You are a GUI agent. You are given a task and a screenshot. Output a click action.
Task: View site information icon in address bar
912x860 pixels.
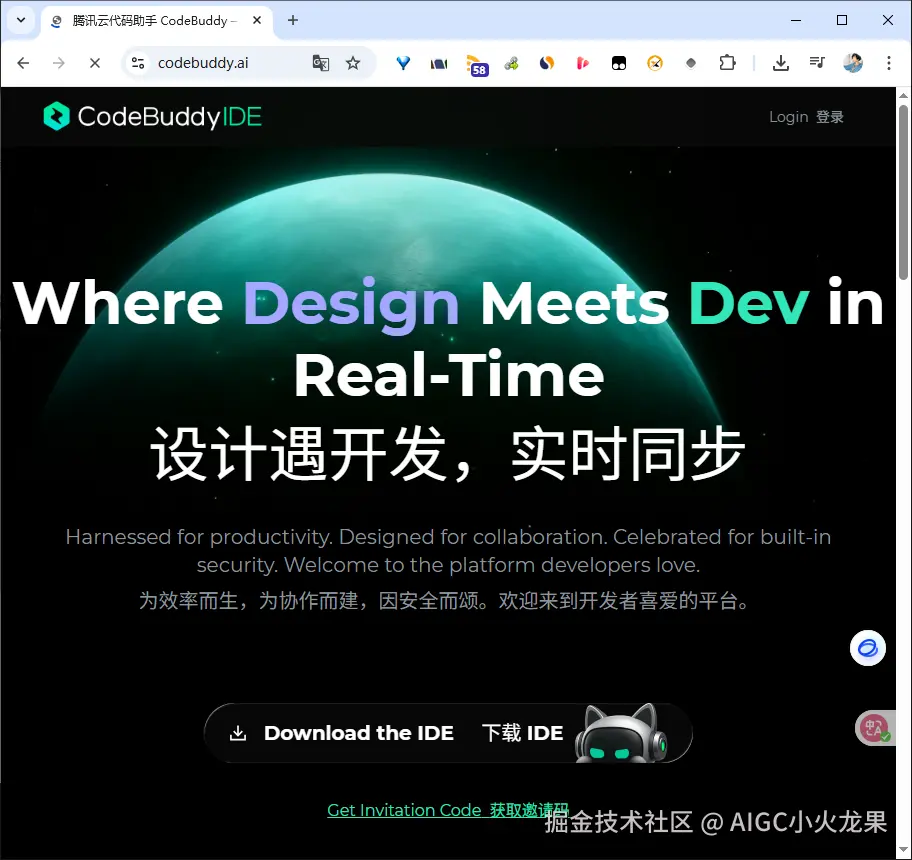coord(138,63)
